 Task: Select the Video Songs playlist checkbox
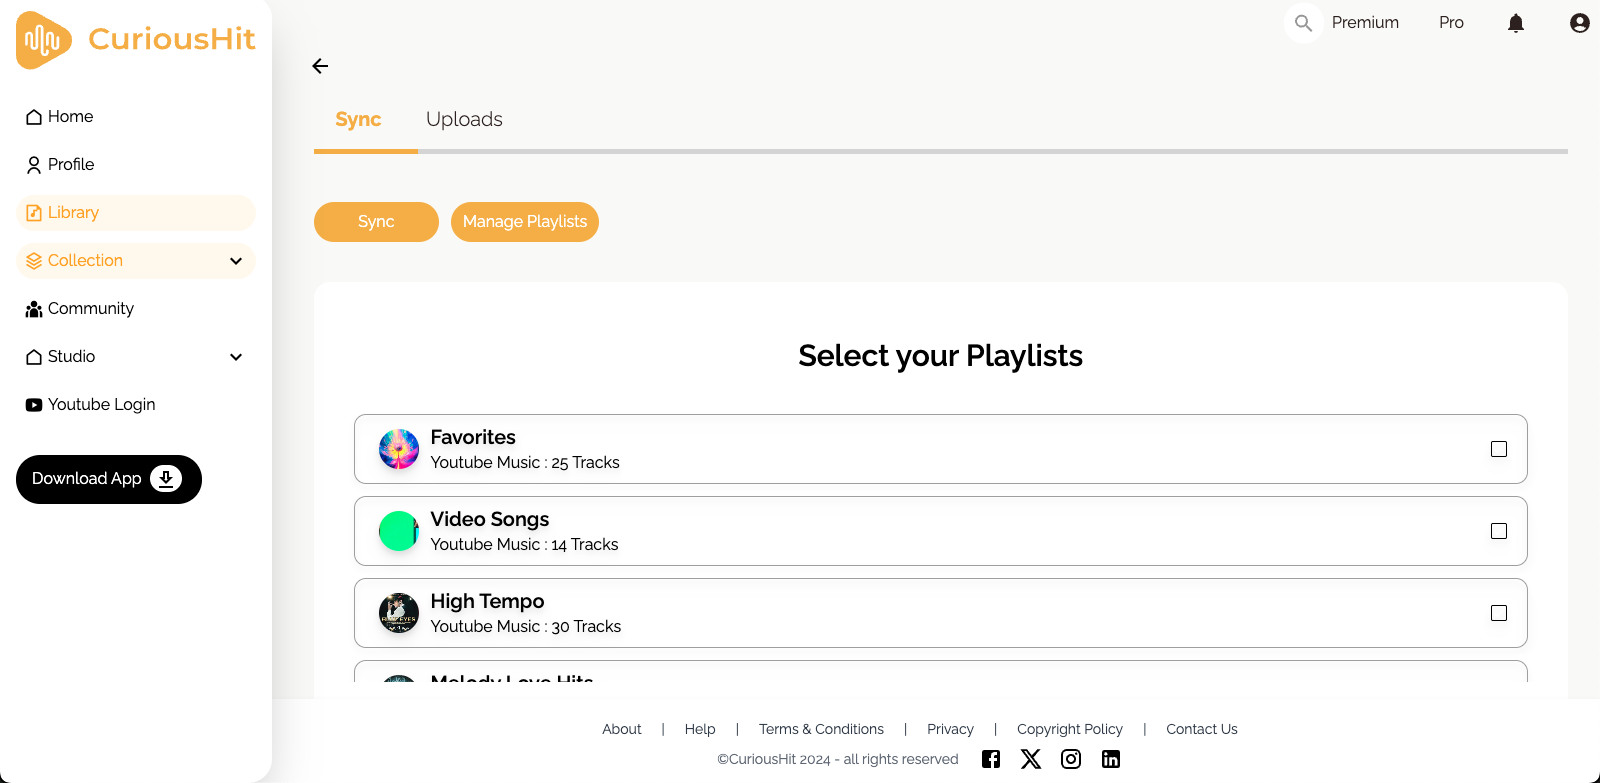1498,531
